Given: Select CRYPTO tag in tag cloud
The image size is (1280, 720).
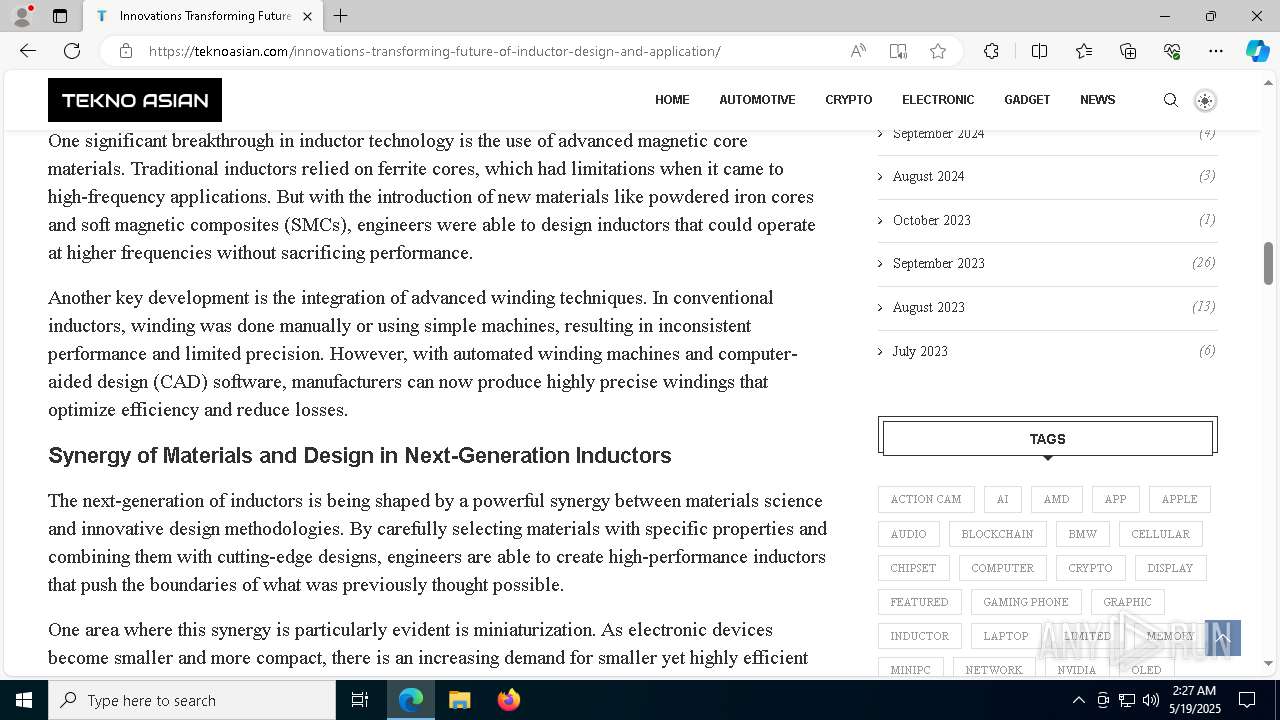Looking at the screenshot, I should (1090, 568).
